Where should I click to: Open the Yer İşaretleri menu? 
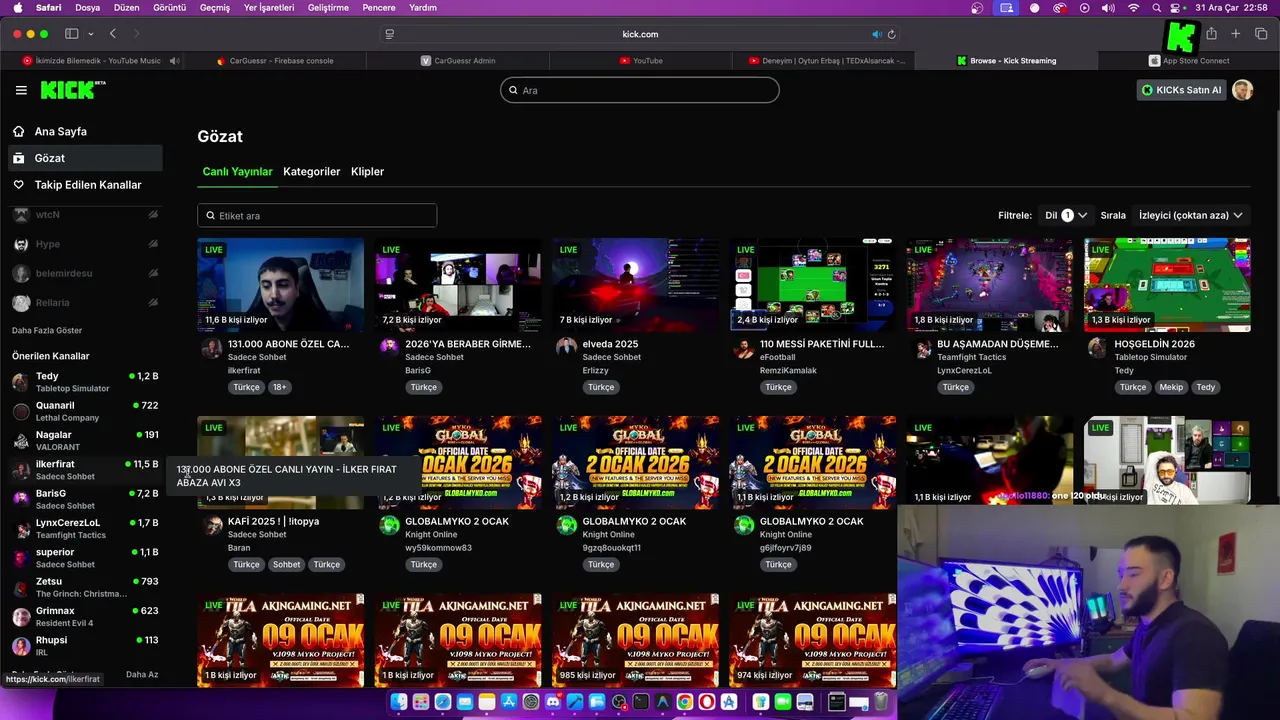[269, 8]
